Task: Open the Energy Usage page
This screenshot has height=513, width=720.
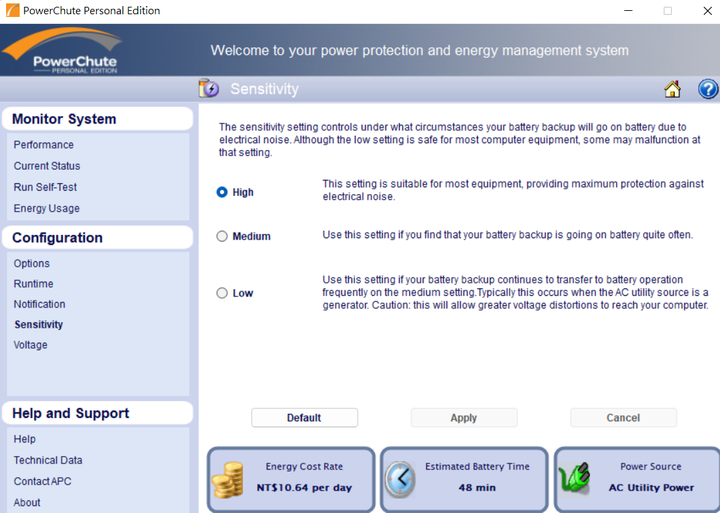Action: pyautogui.click(x=46, y=209)
